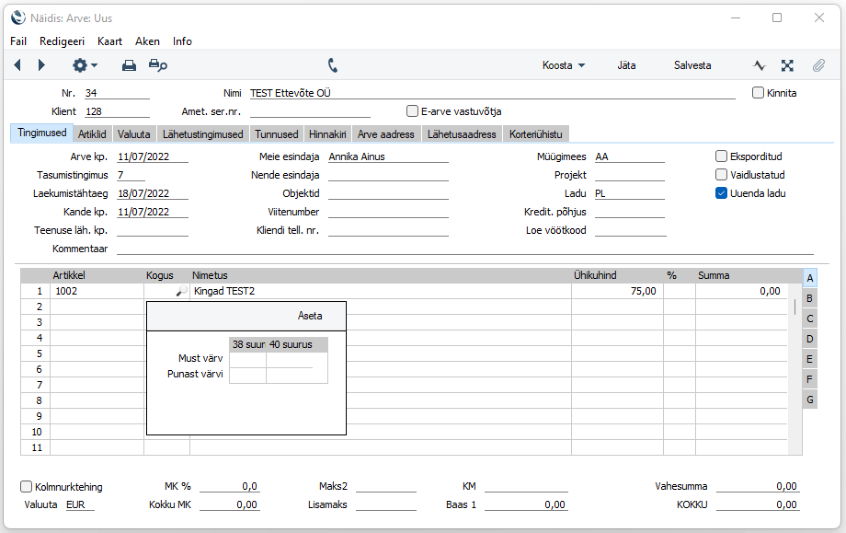Click Aseta in variety popup
846x533 pixels.
click(x=310, y=316)
